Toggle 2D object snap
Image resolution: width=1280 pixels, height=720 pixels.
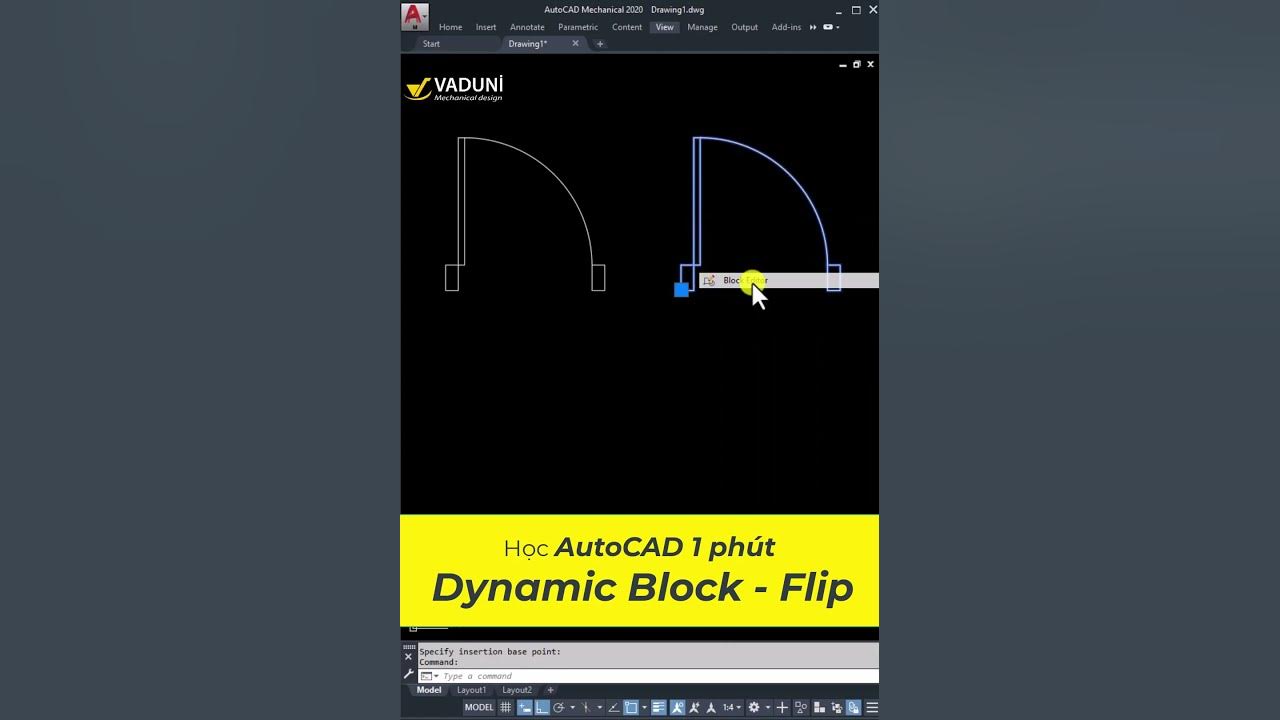point(631,707)
